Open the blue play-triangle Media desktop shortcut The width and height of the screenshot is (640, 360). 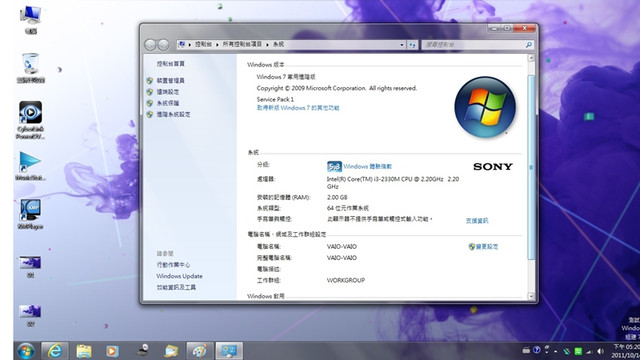coord(31,165)
